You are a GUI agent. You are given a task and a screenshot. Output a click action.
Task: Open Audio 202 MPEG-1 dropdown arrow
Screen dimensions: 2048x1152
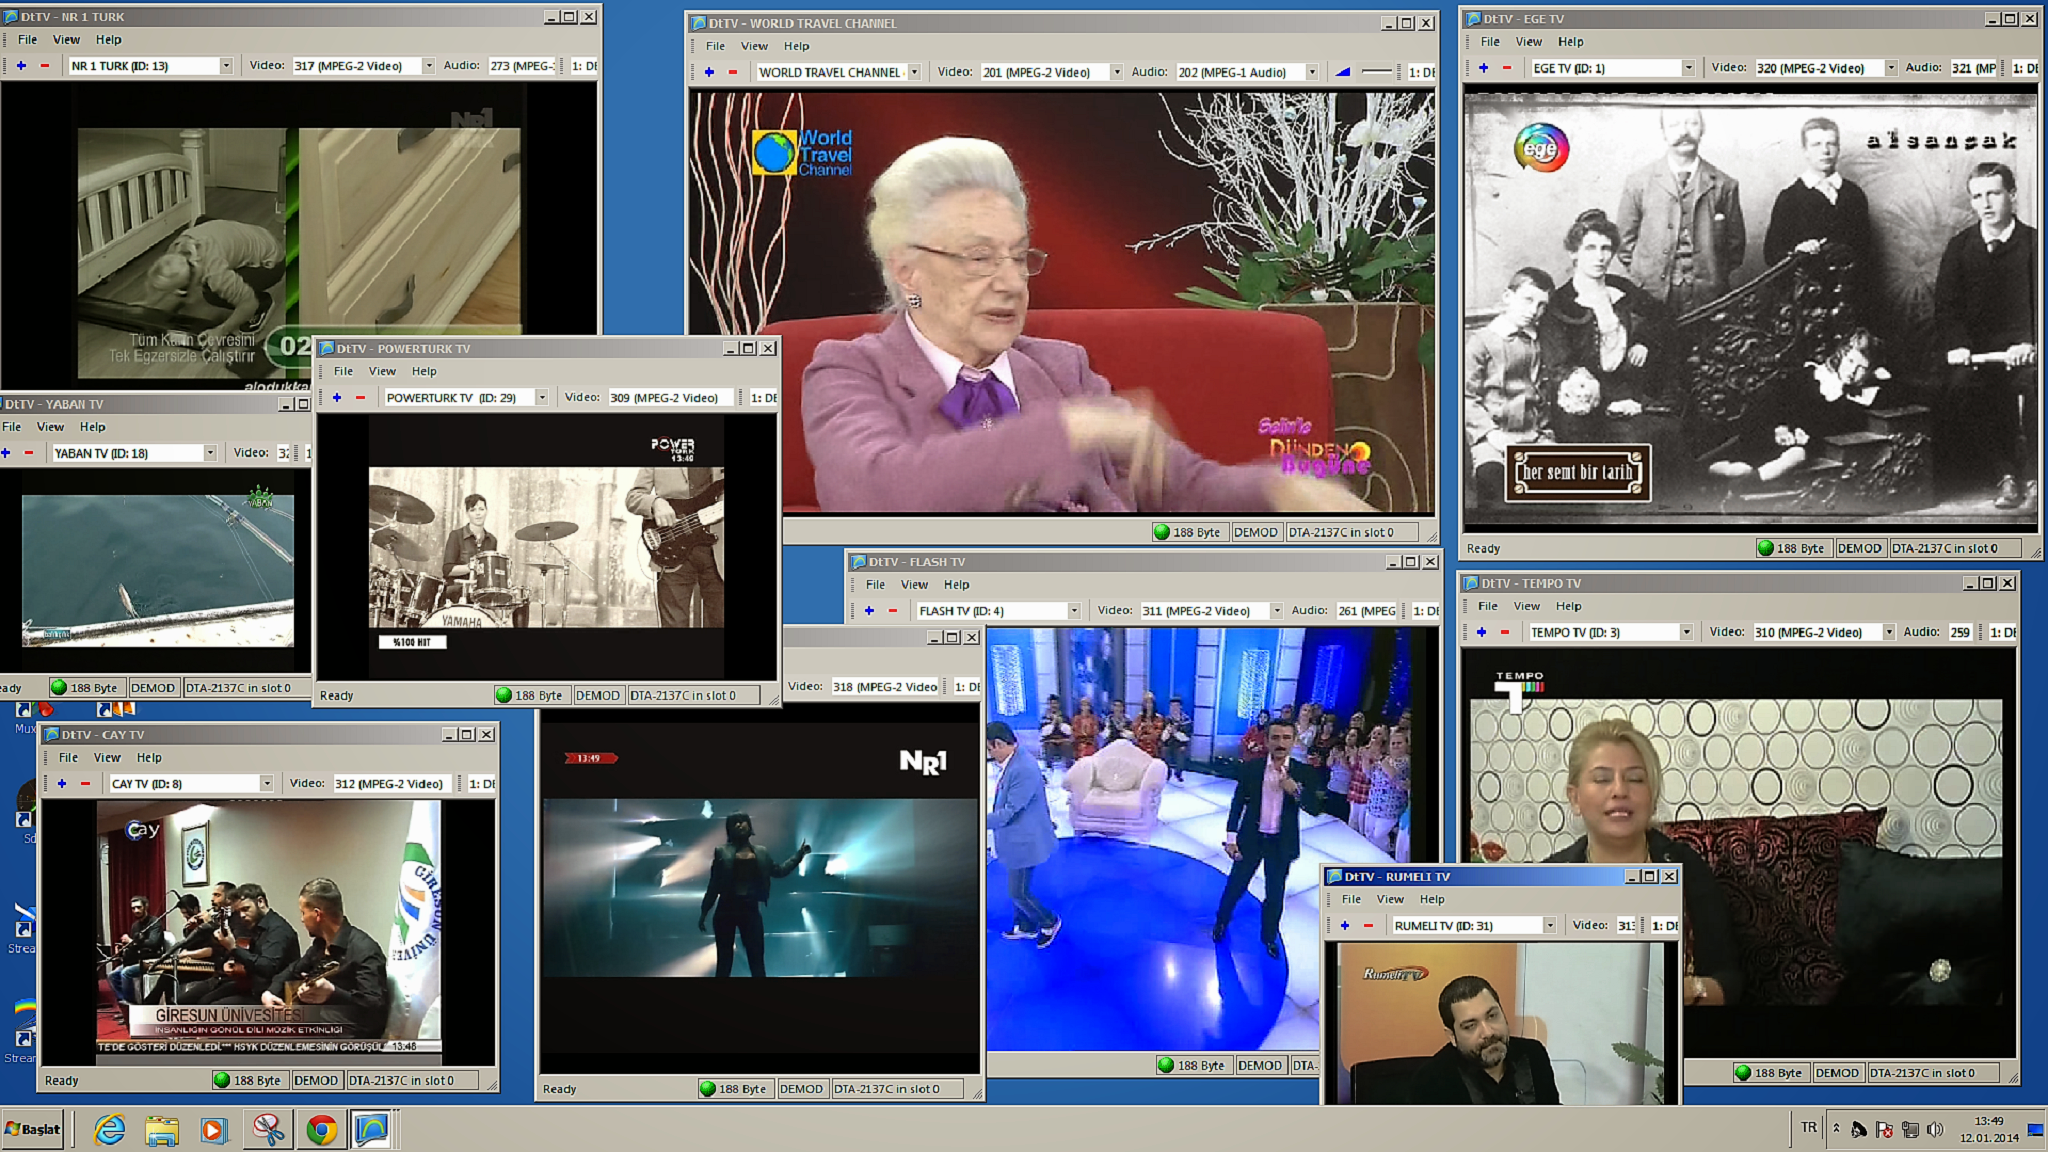[1312, 72]
